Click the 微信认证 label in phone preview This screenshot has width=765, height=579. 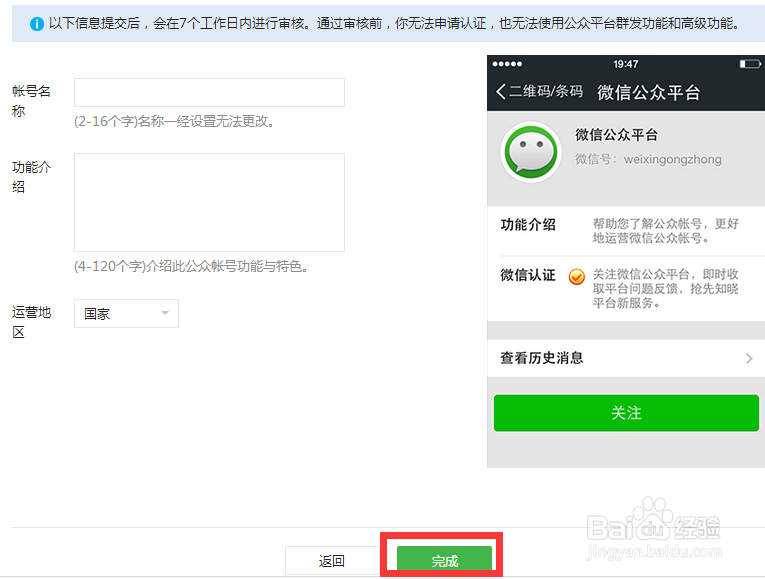(x=528, y=275)
